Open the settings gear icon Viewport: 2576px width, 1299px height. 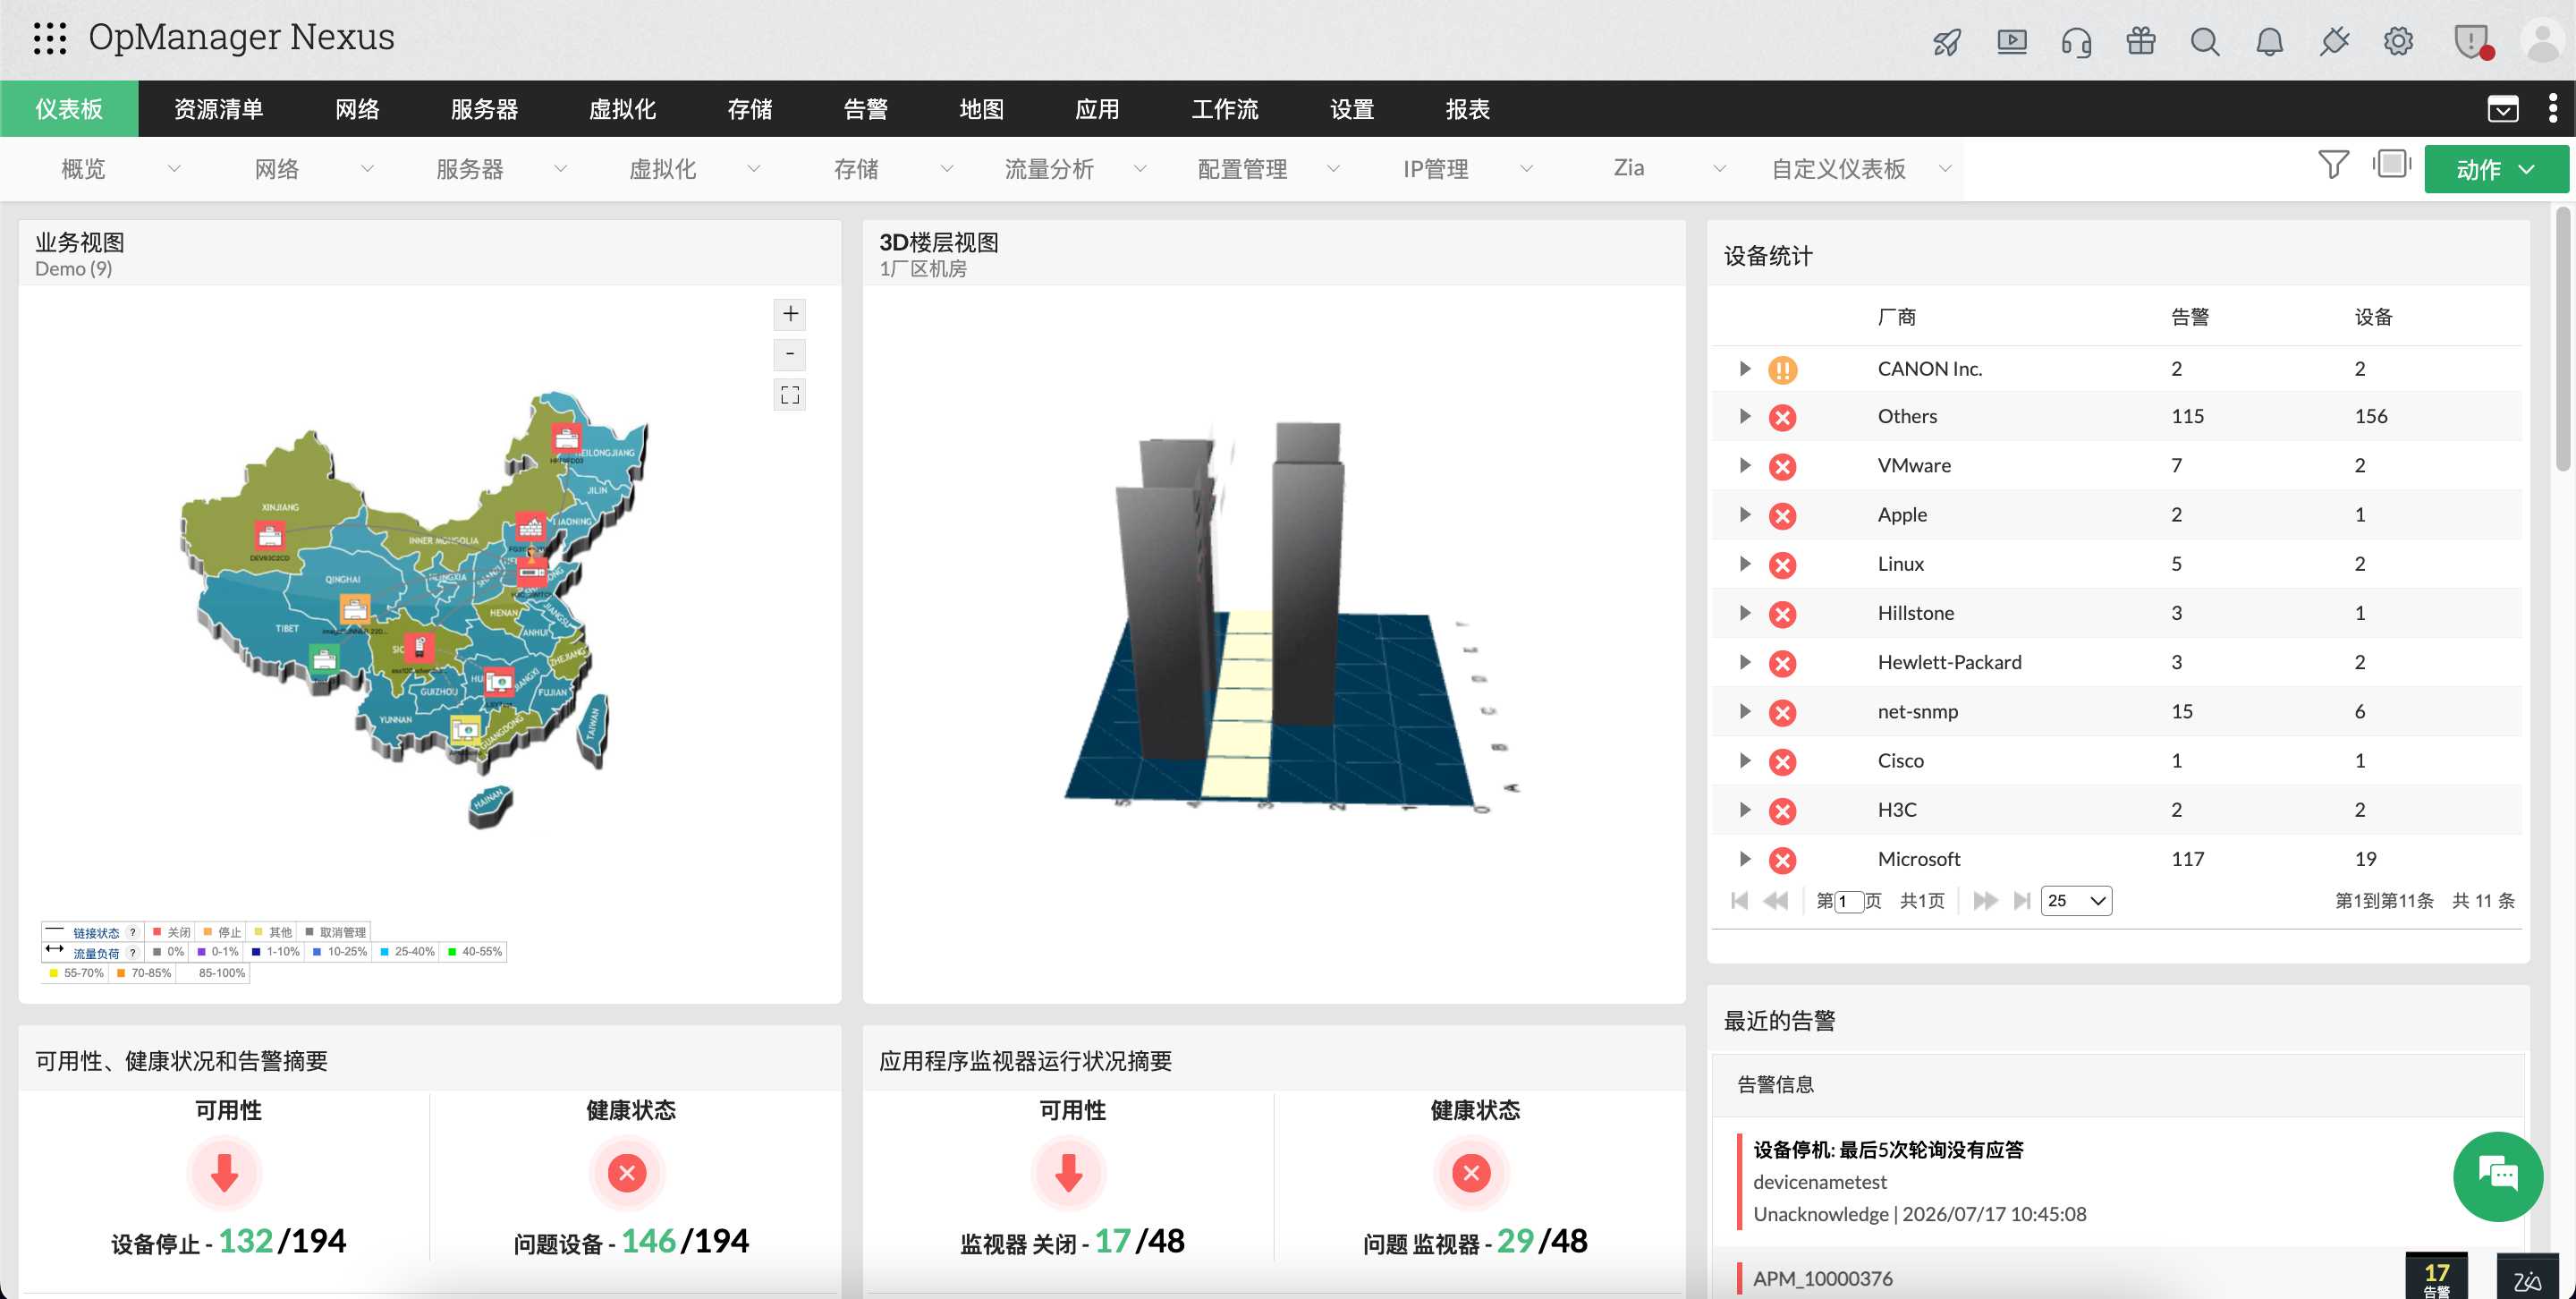pyautogui.click(x=2398, y=42)
